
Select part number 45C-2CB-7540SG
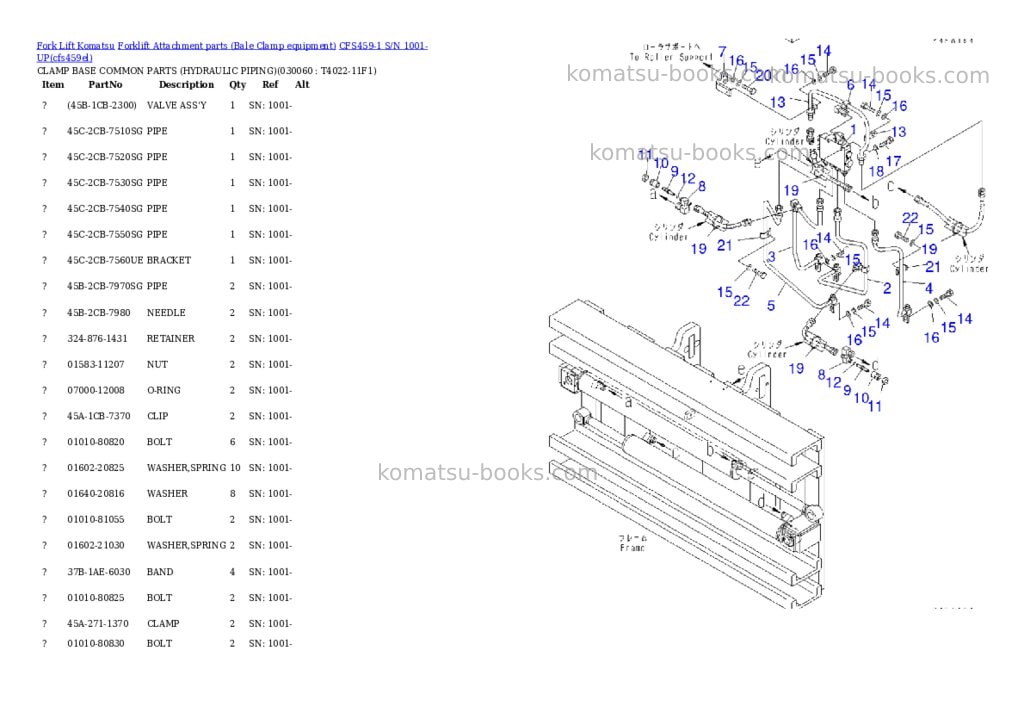coord(104,209)
